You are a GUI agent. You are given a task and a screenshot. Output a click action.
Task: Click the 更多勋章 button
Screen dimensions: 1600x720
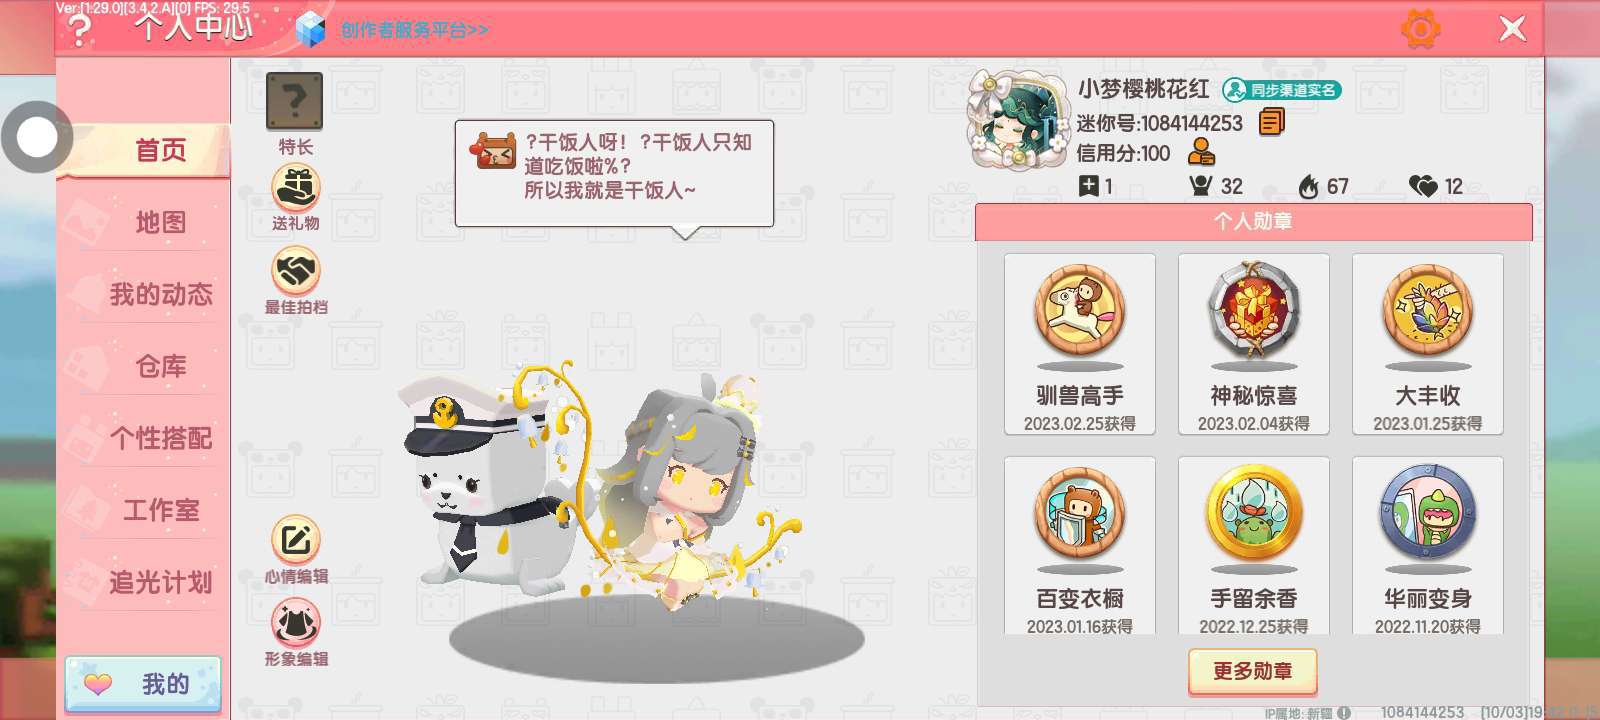tap(1253, 671)
